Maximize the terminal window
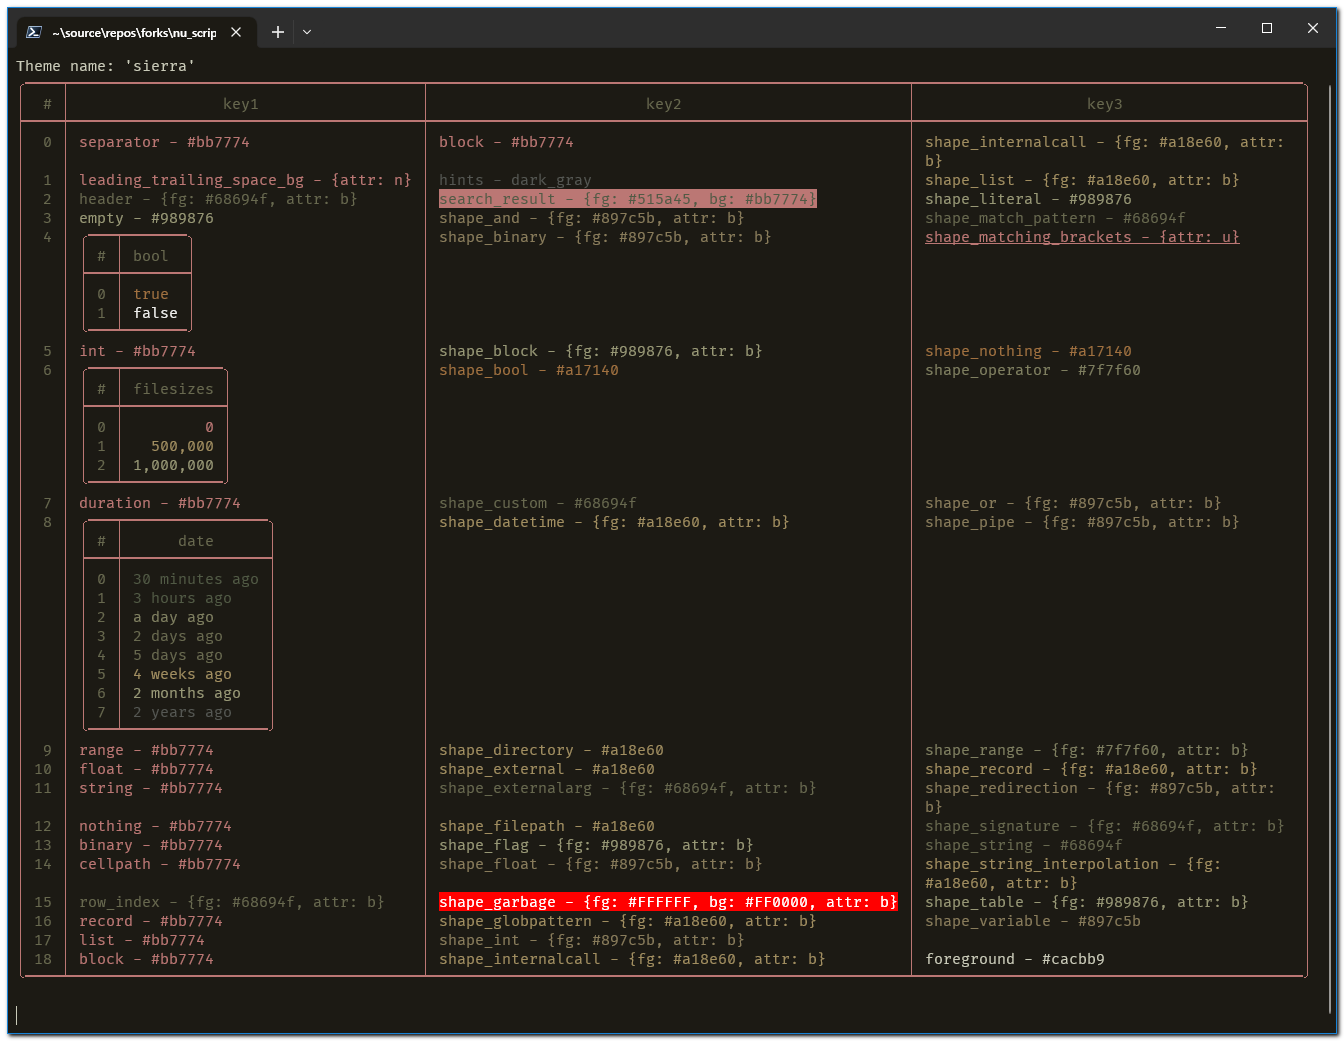This screenshot has width=1344, height=1041. point(1267,28)
